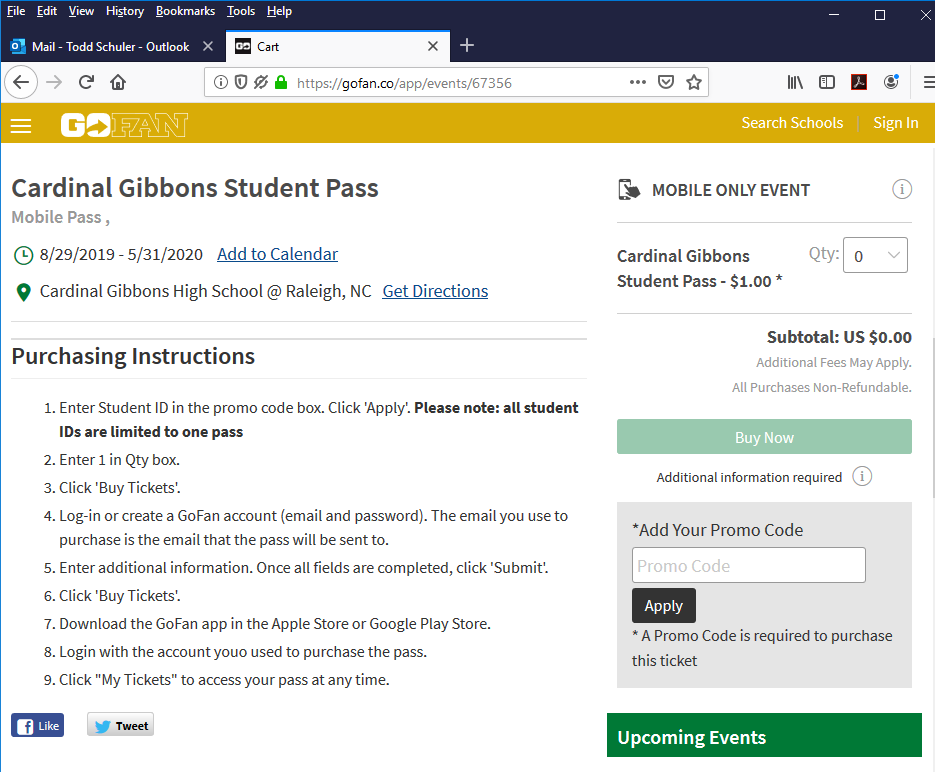
Task: Minimize the browser window
Action: click(x=834, y=15)
